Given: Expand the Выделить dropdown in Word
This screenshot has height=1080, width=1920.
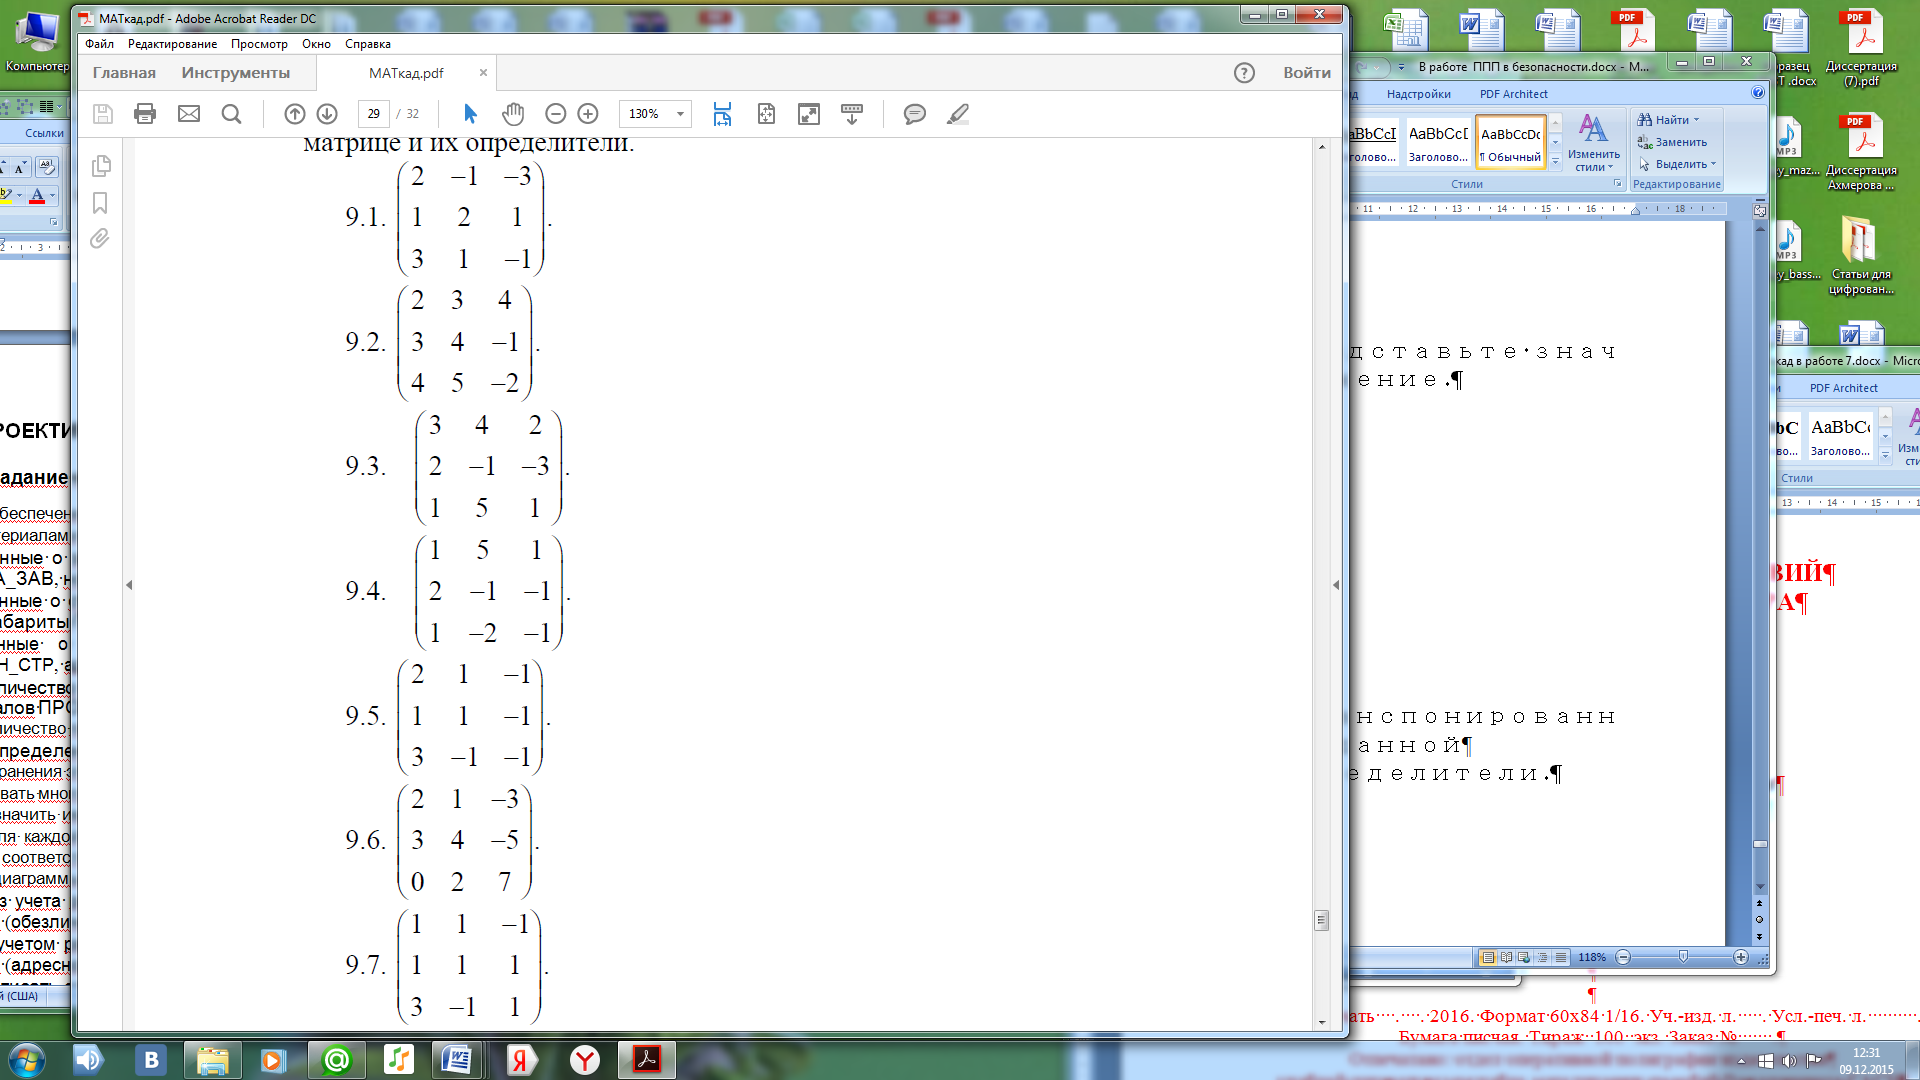Looking at the screenshot, I should point(1713,164).
